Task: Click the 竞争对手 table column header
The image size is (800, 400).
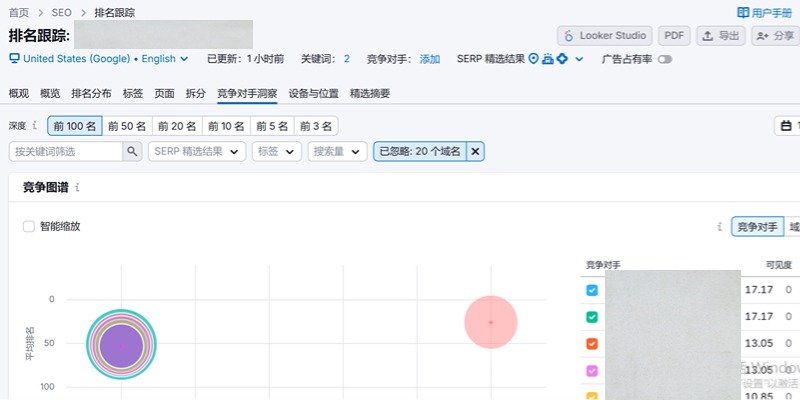Action: (x=603, y=265)
